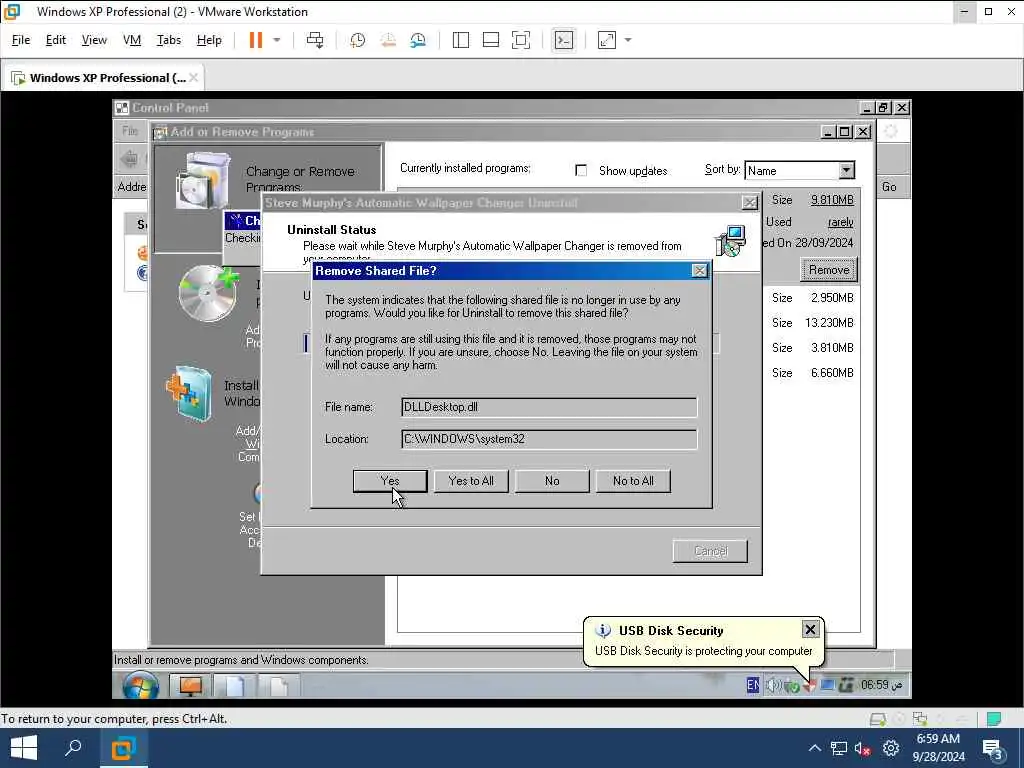Click the host network tray icon
Viewport: 1024px width, 768px height.
tap(839, 748)
